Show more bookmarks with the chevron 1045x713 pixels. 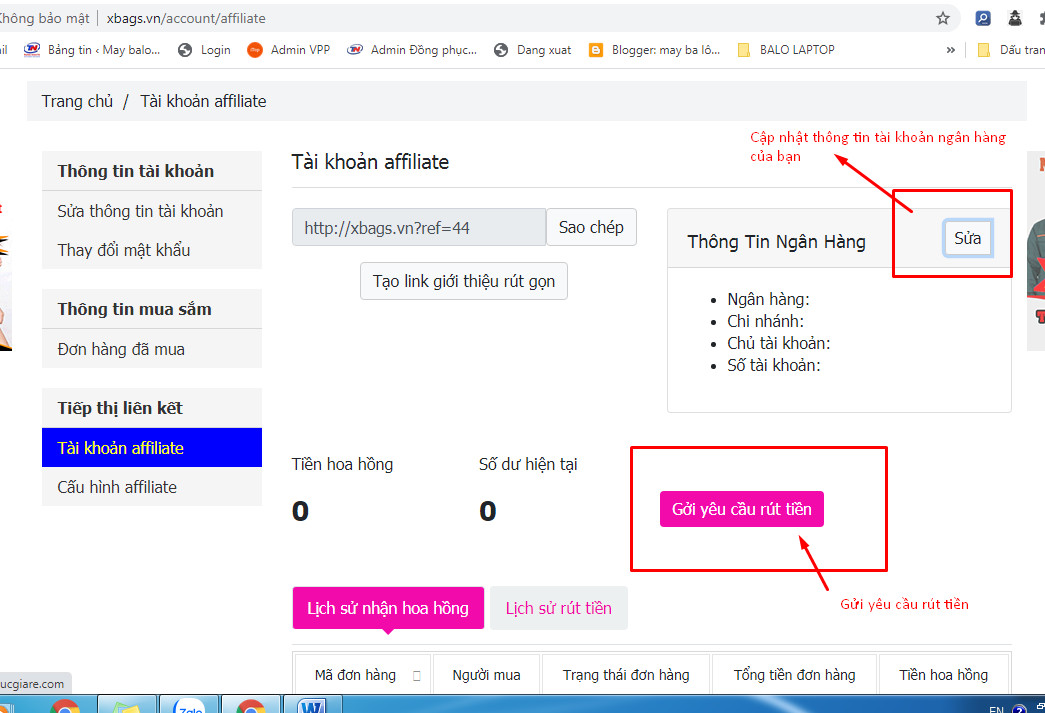pyautogui.click(x=950, y=49)
